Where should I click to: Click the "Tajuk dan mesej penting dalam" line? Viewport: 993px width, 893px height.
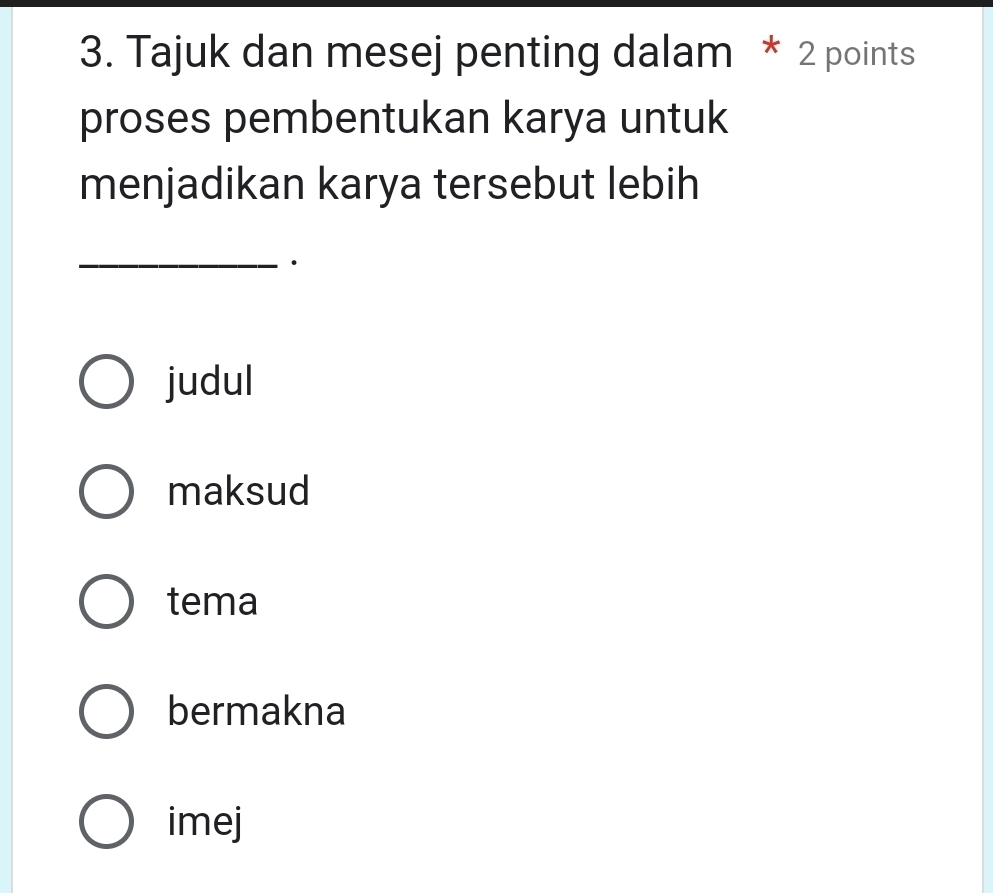(420, 54)
